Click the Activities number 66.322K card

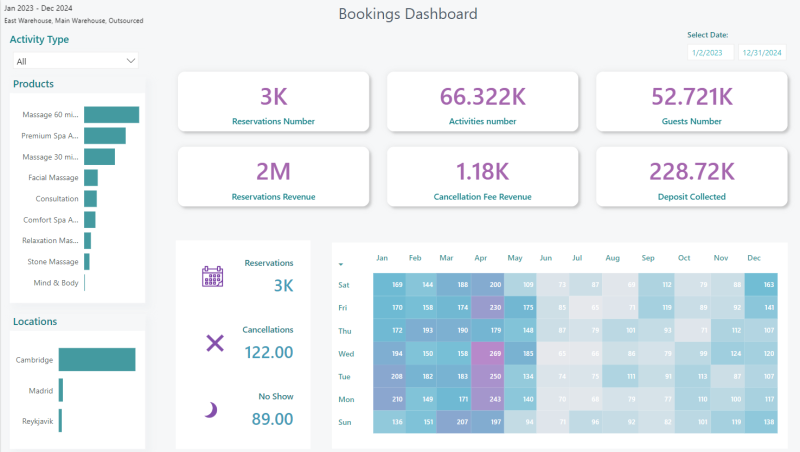[483, 102]
